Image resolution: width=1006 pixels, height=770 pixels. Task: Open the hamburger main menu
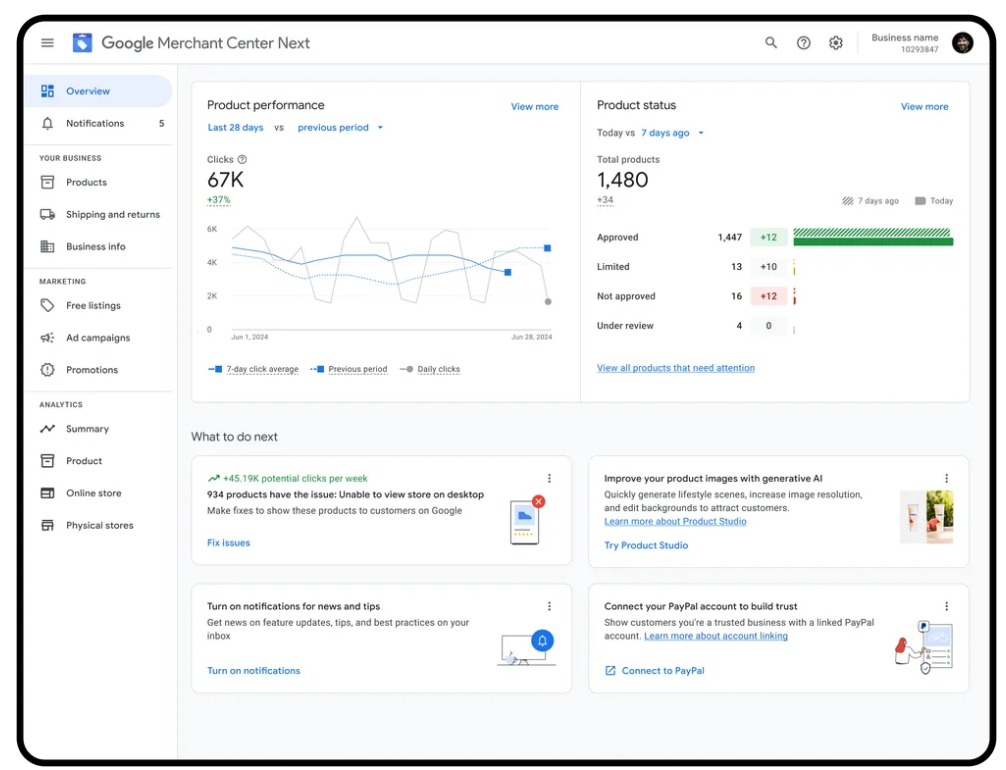pos(47,43)
